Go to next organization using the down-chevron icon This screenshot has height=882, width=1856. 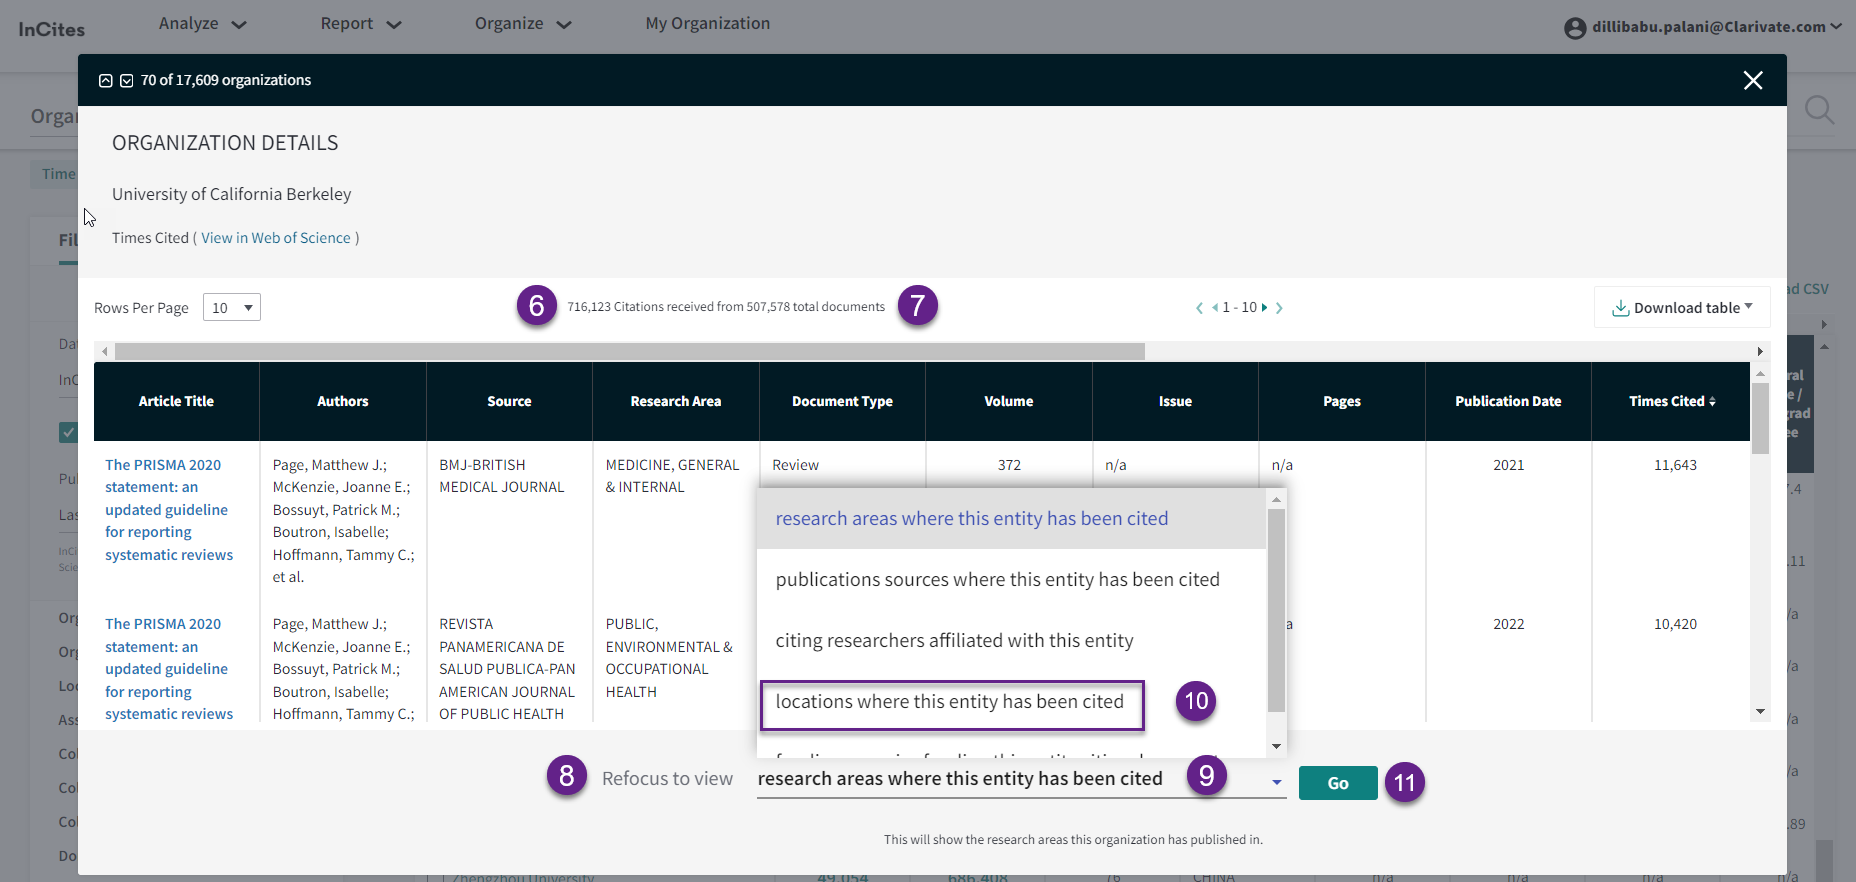[127, 81]
